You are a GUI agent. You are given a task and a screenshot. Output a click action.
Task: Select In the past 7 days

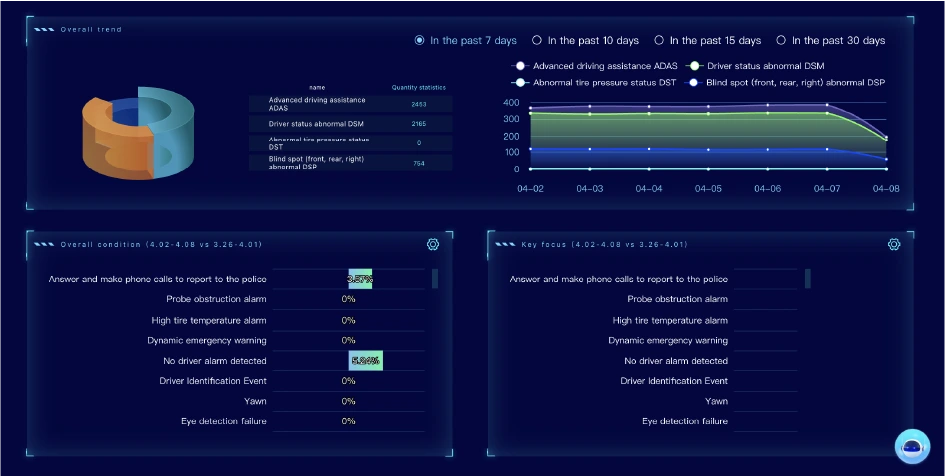click(420, 41)
